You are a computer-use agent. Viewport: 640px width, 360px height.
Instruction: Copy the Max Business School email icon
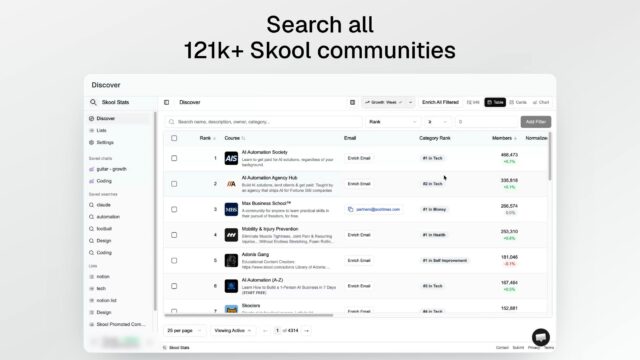(350, 209)
